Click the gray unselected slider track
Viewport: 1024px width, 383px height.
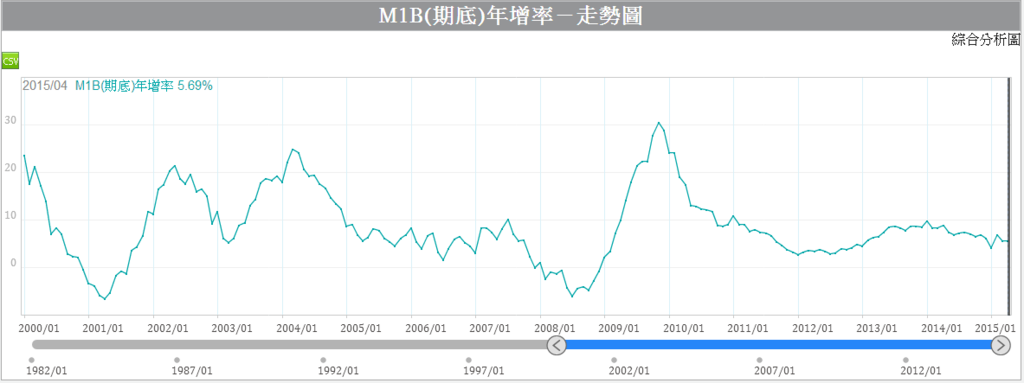(290, 344)
